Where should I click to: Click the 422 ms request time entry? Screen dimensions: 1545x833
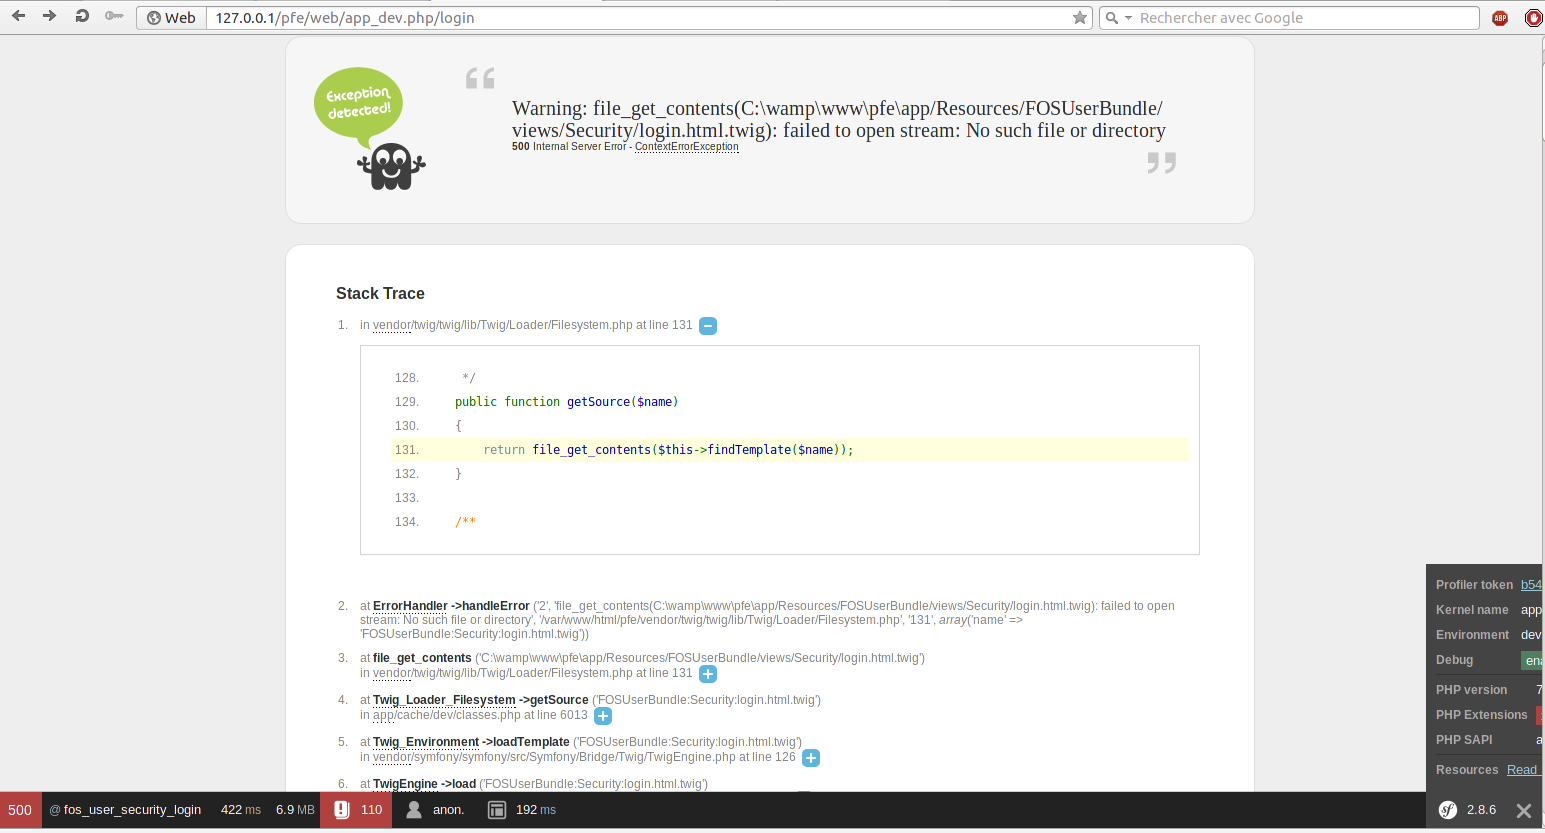coord(241,810)
